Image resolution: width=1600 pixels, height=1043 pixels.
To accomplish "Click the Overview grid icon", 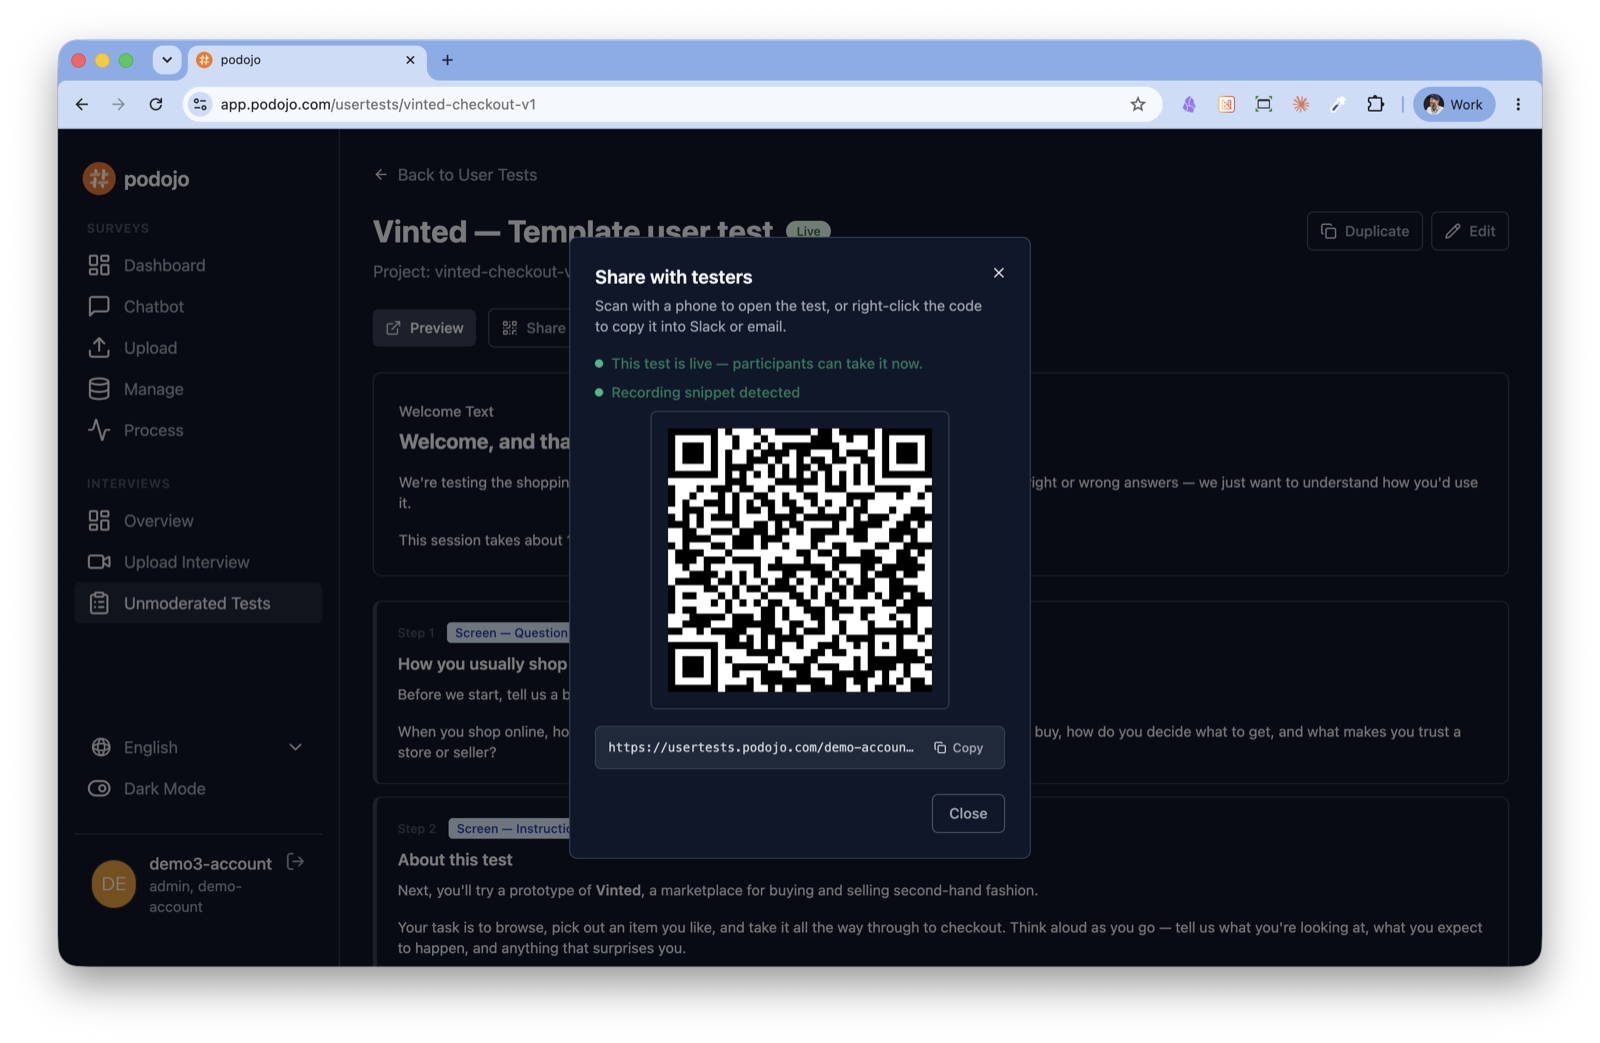I will tap(99, 521).
